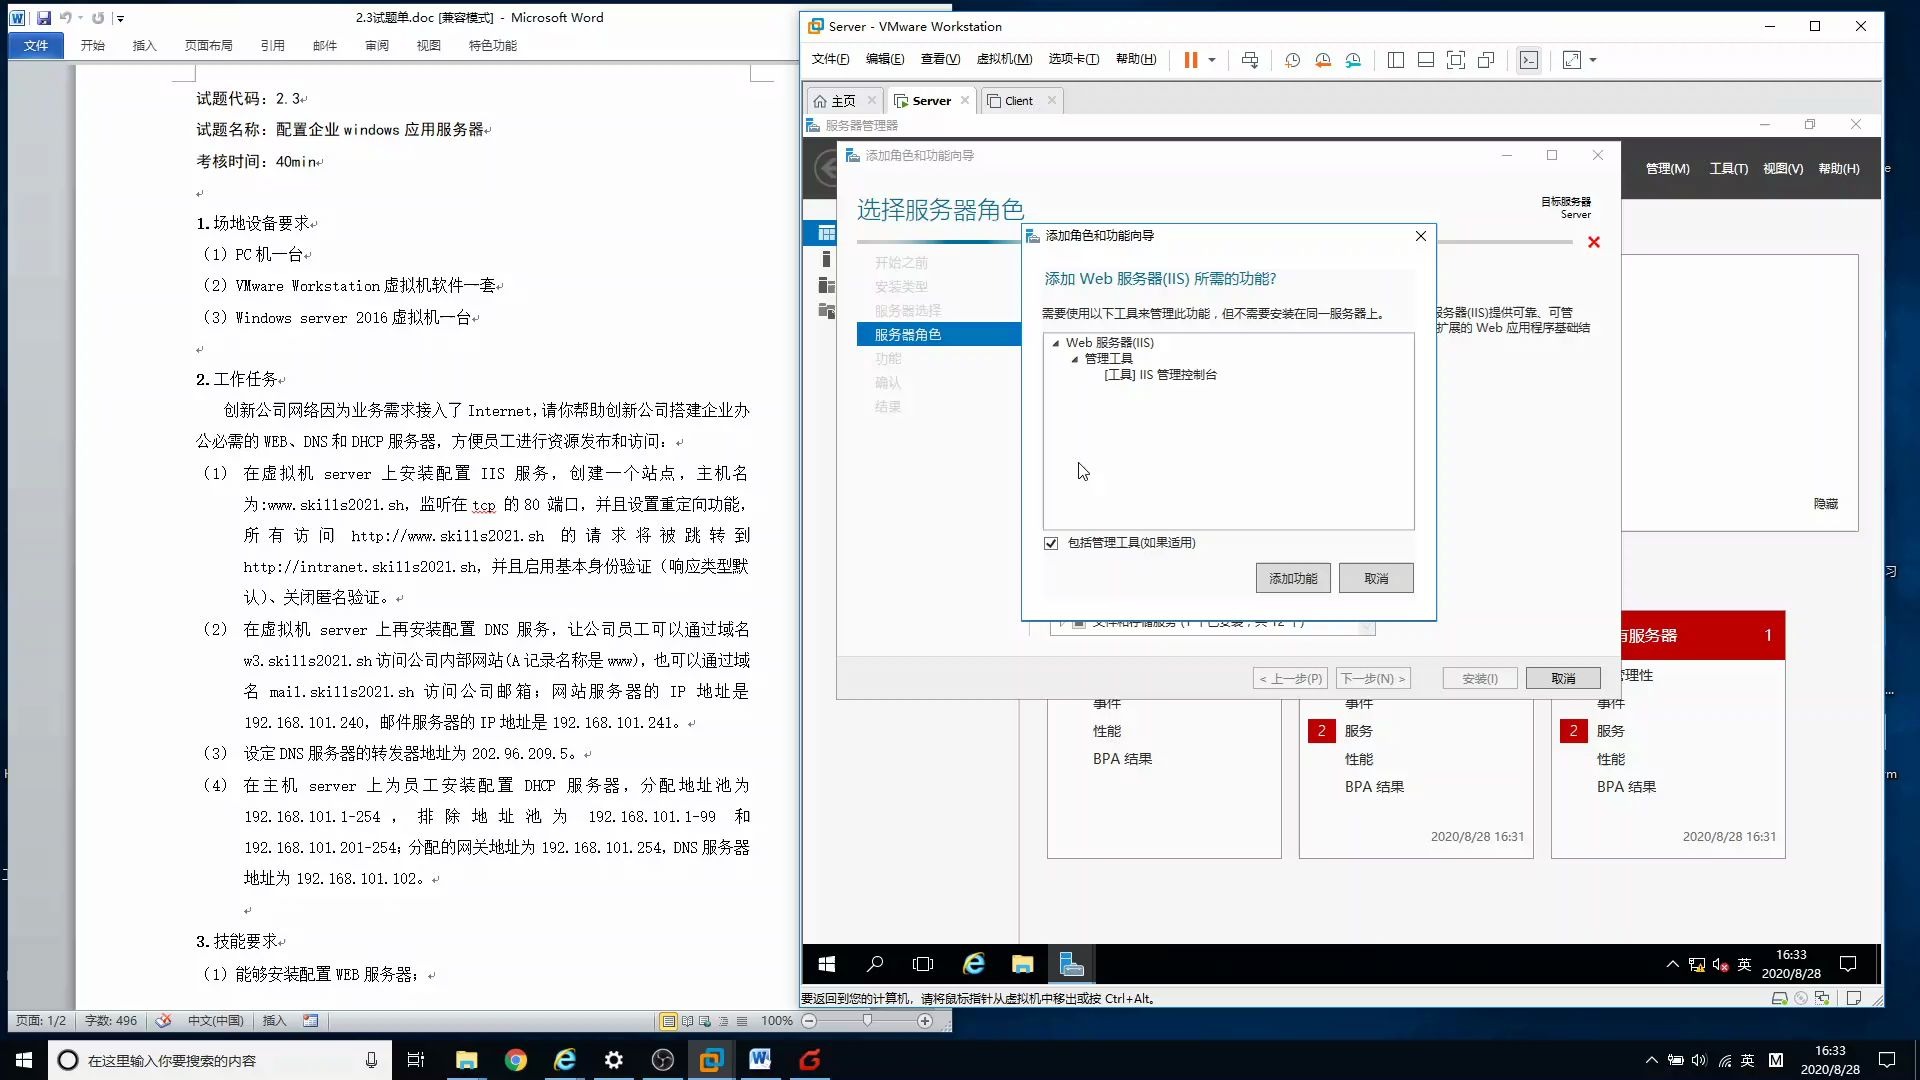This screenshot has height=1080, width=1920.
Task: Open Word 页面布局 ribbon tab
Action: (x=208, y=45)
